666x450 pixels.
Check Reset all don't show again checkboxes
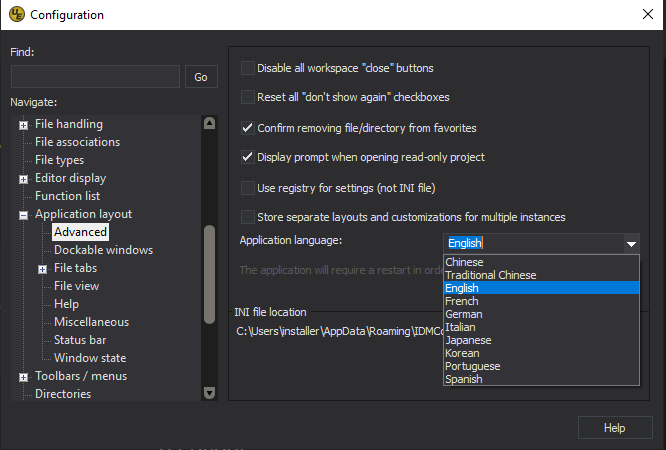pyautogui.click(x=248, y=97)
